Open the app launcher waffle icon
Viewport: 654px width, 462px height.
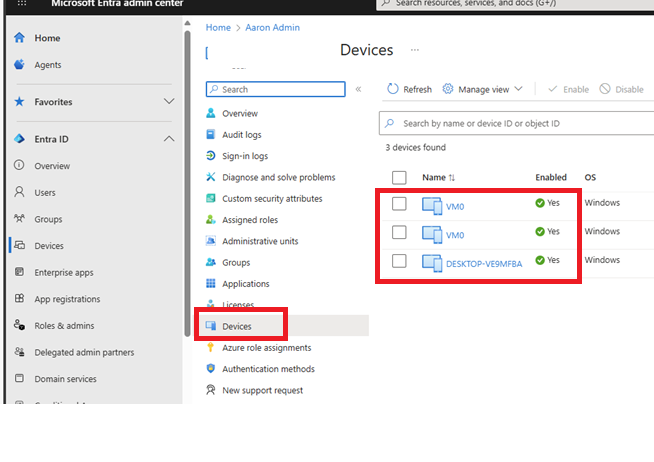coord(22,3)
